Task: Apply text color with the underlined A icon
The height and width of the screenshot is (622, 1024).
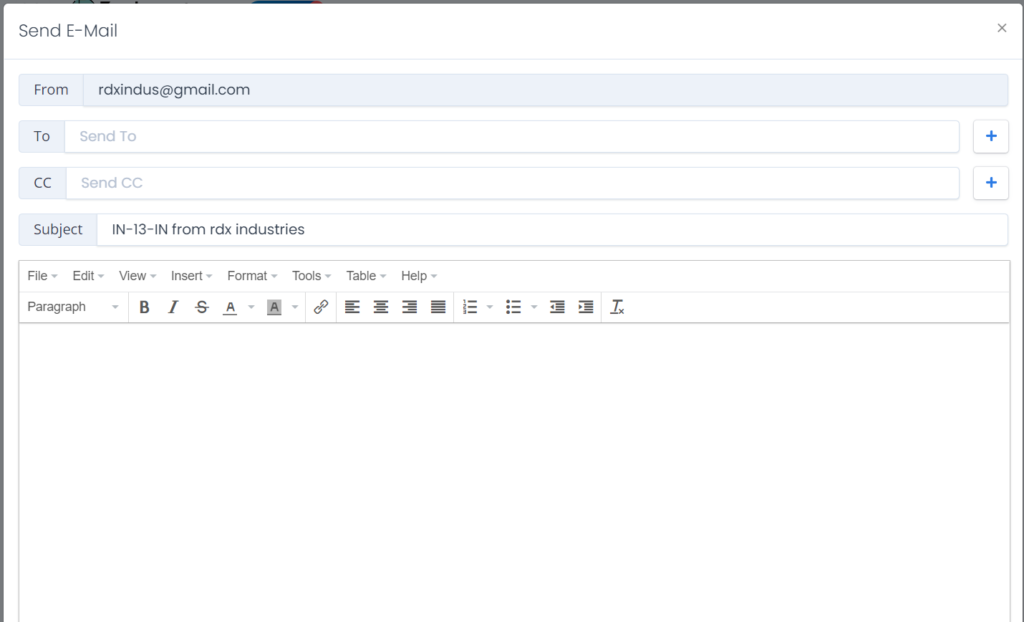Action: click(230, 307)
